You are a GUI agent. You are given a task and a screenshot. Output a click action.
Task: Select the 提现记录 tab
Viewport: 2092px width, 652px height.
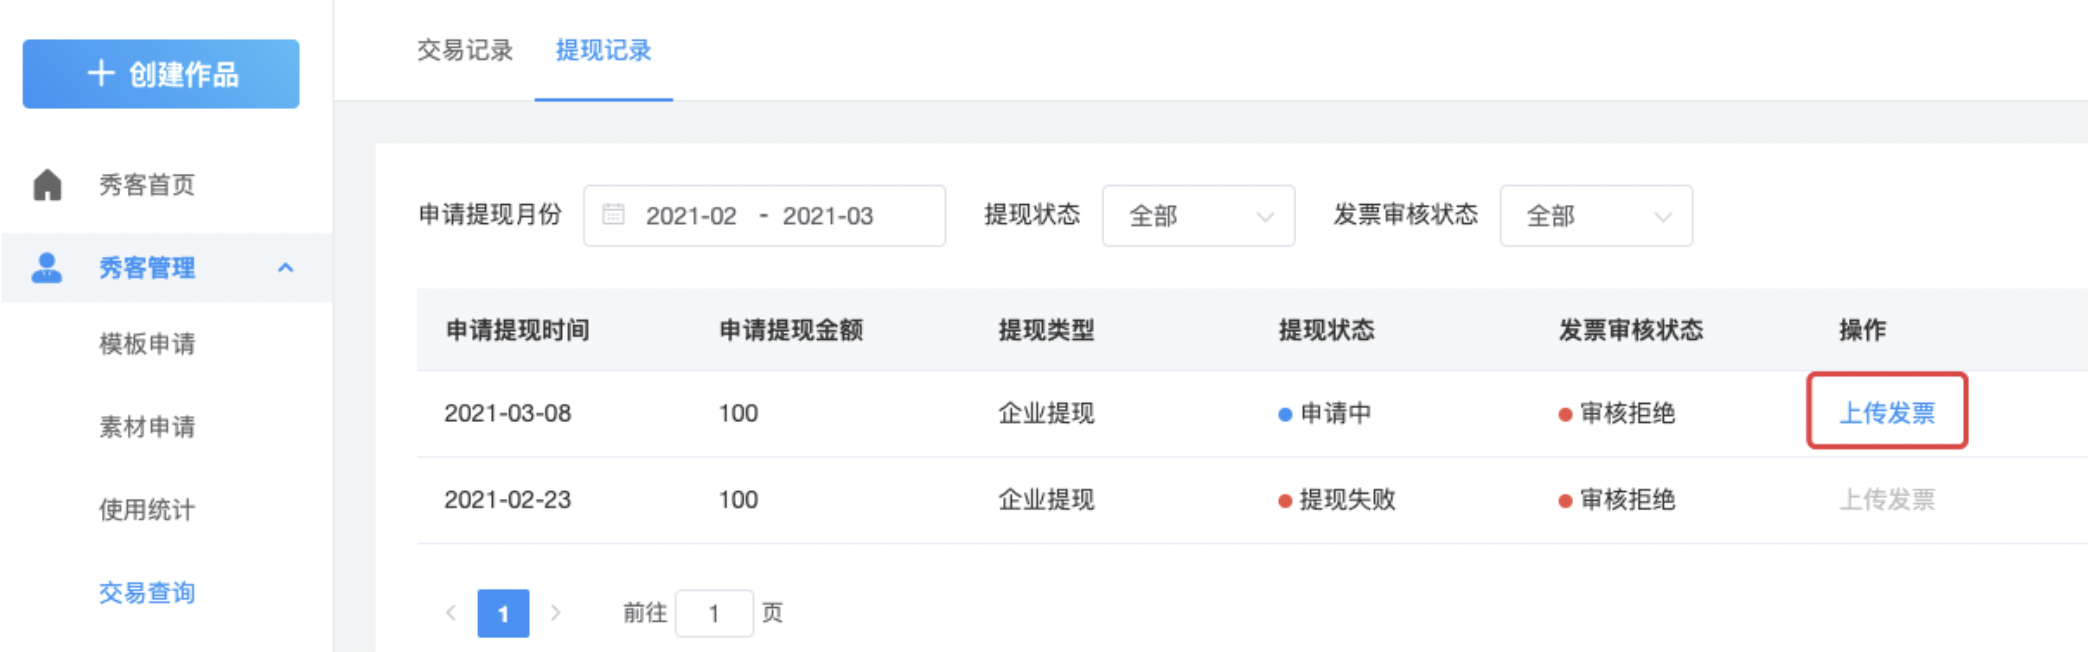pos(603,50)
